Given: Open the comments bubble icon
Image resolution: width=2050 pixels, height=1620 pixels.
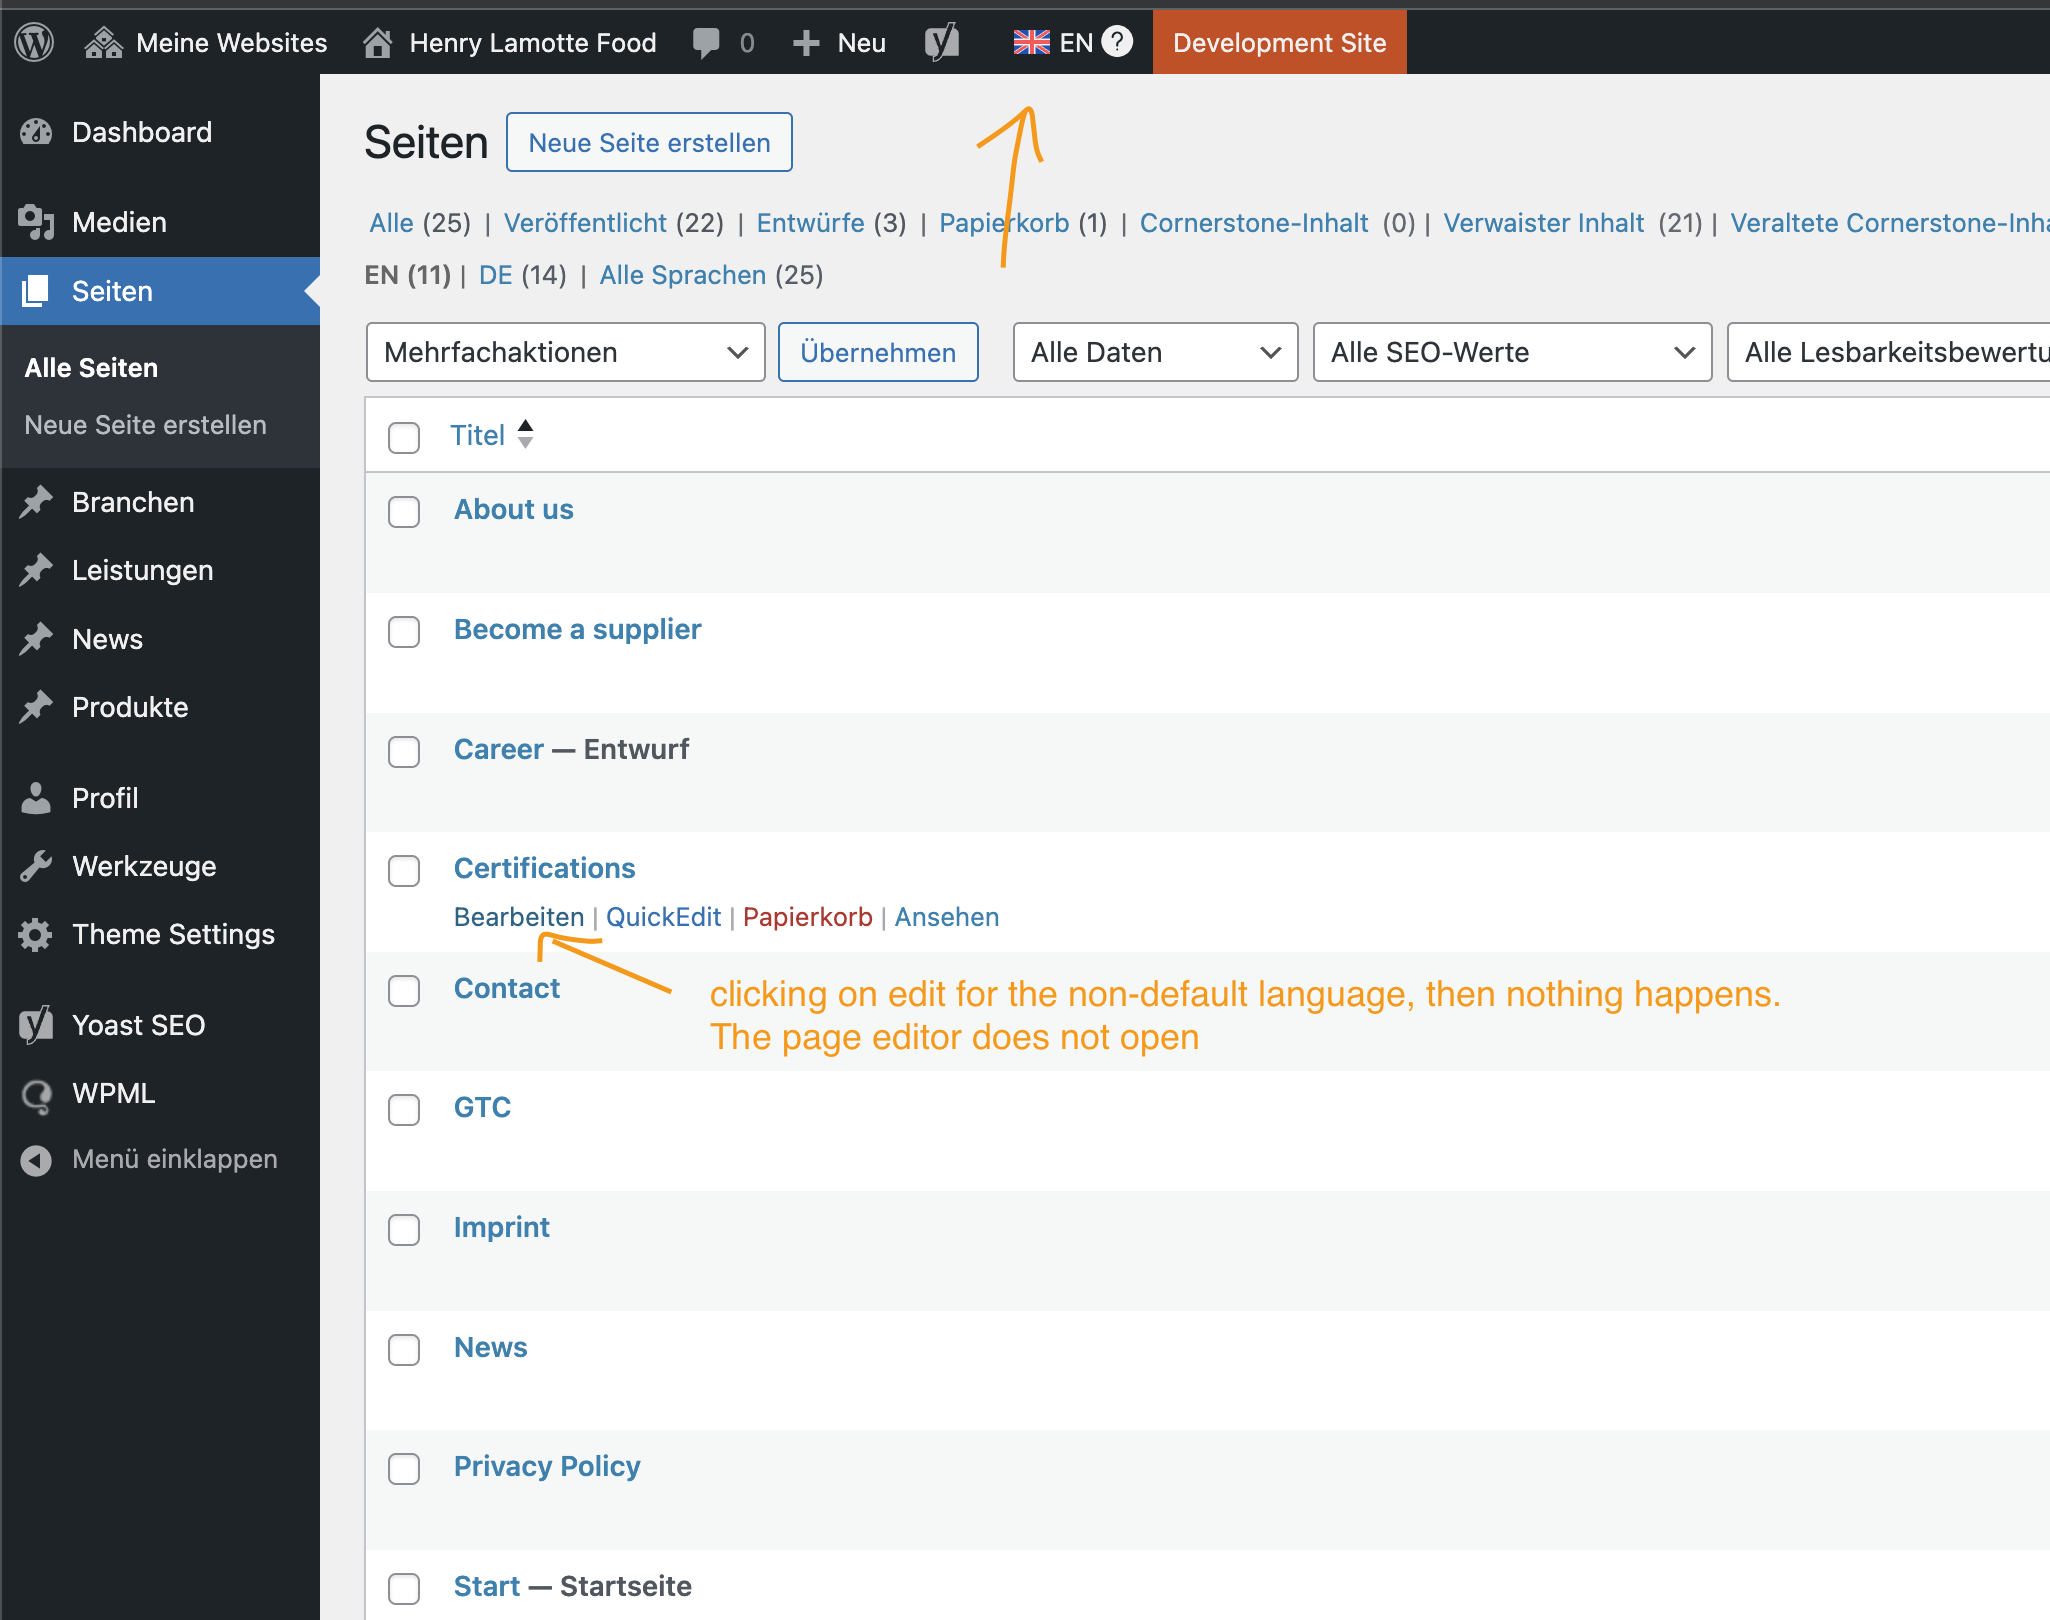Looking at the screenshot, I should [x=706, y=42].
